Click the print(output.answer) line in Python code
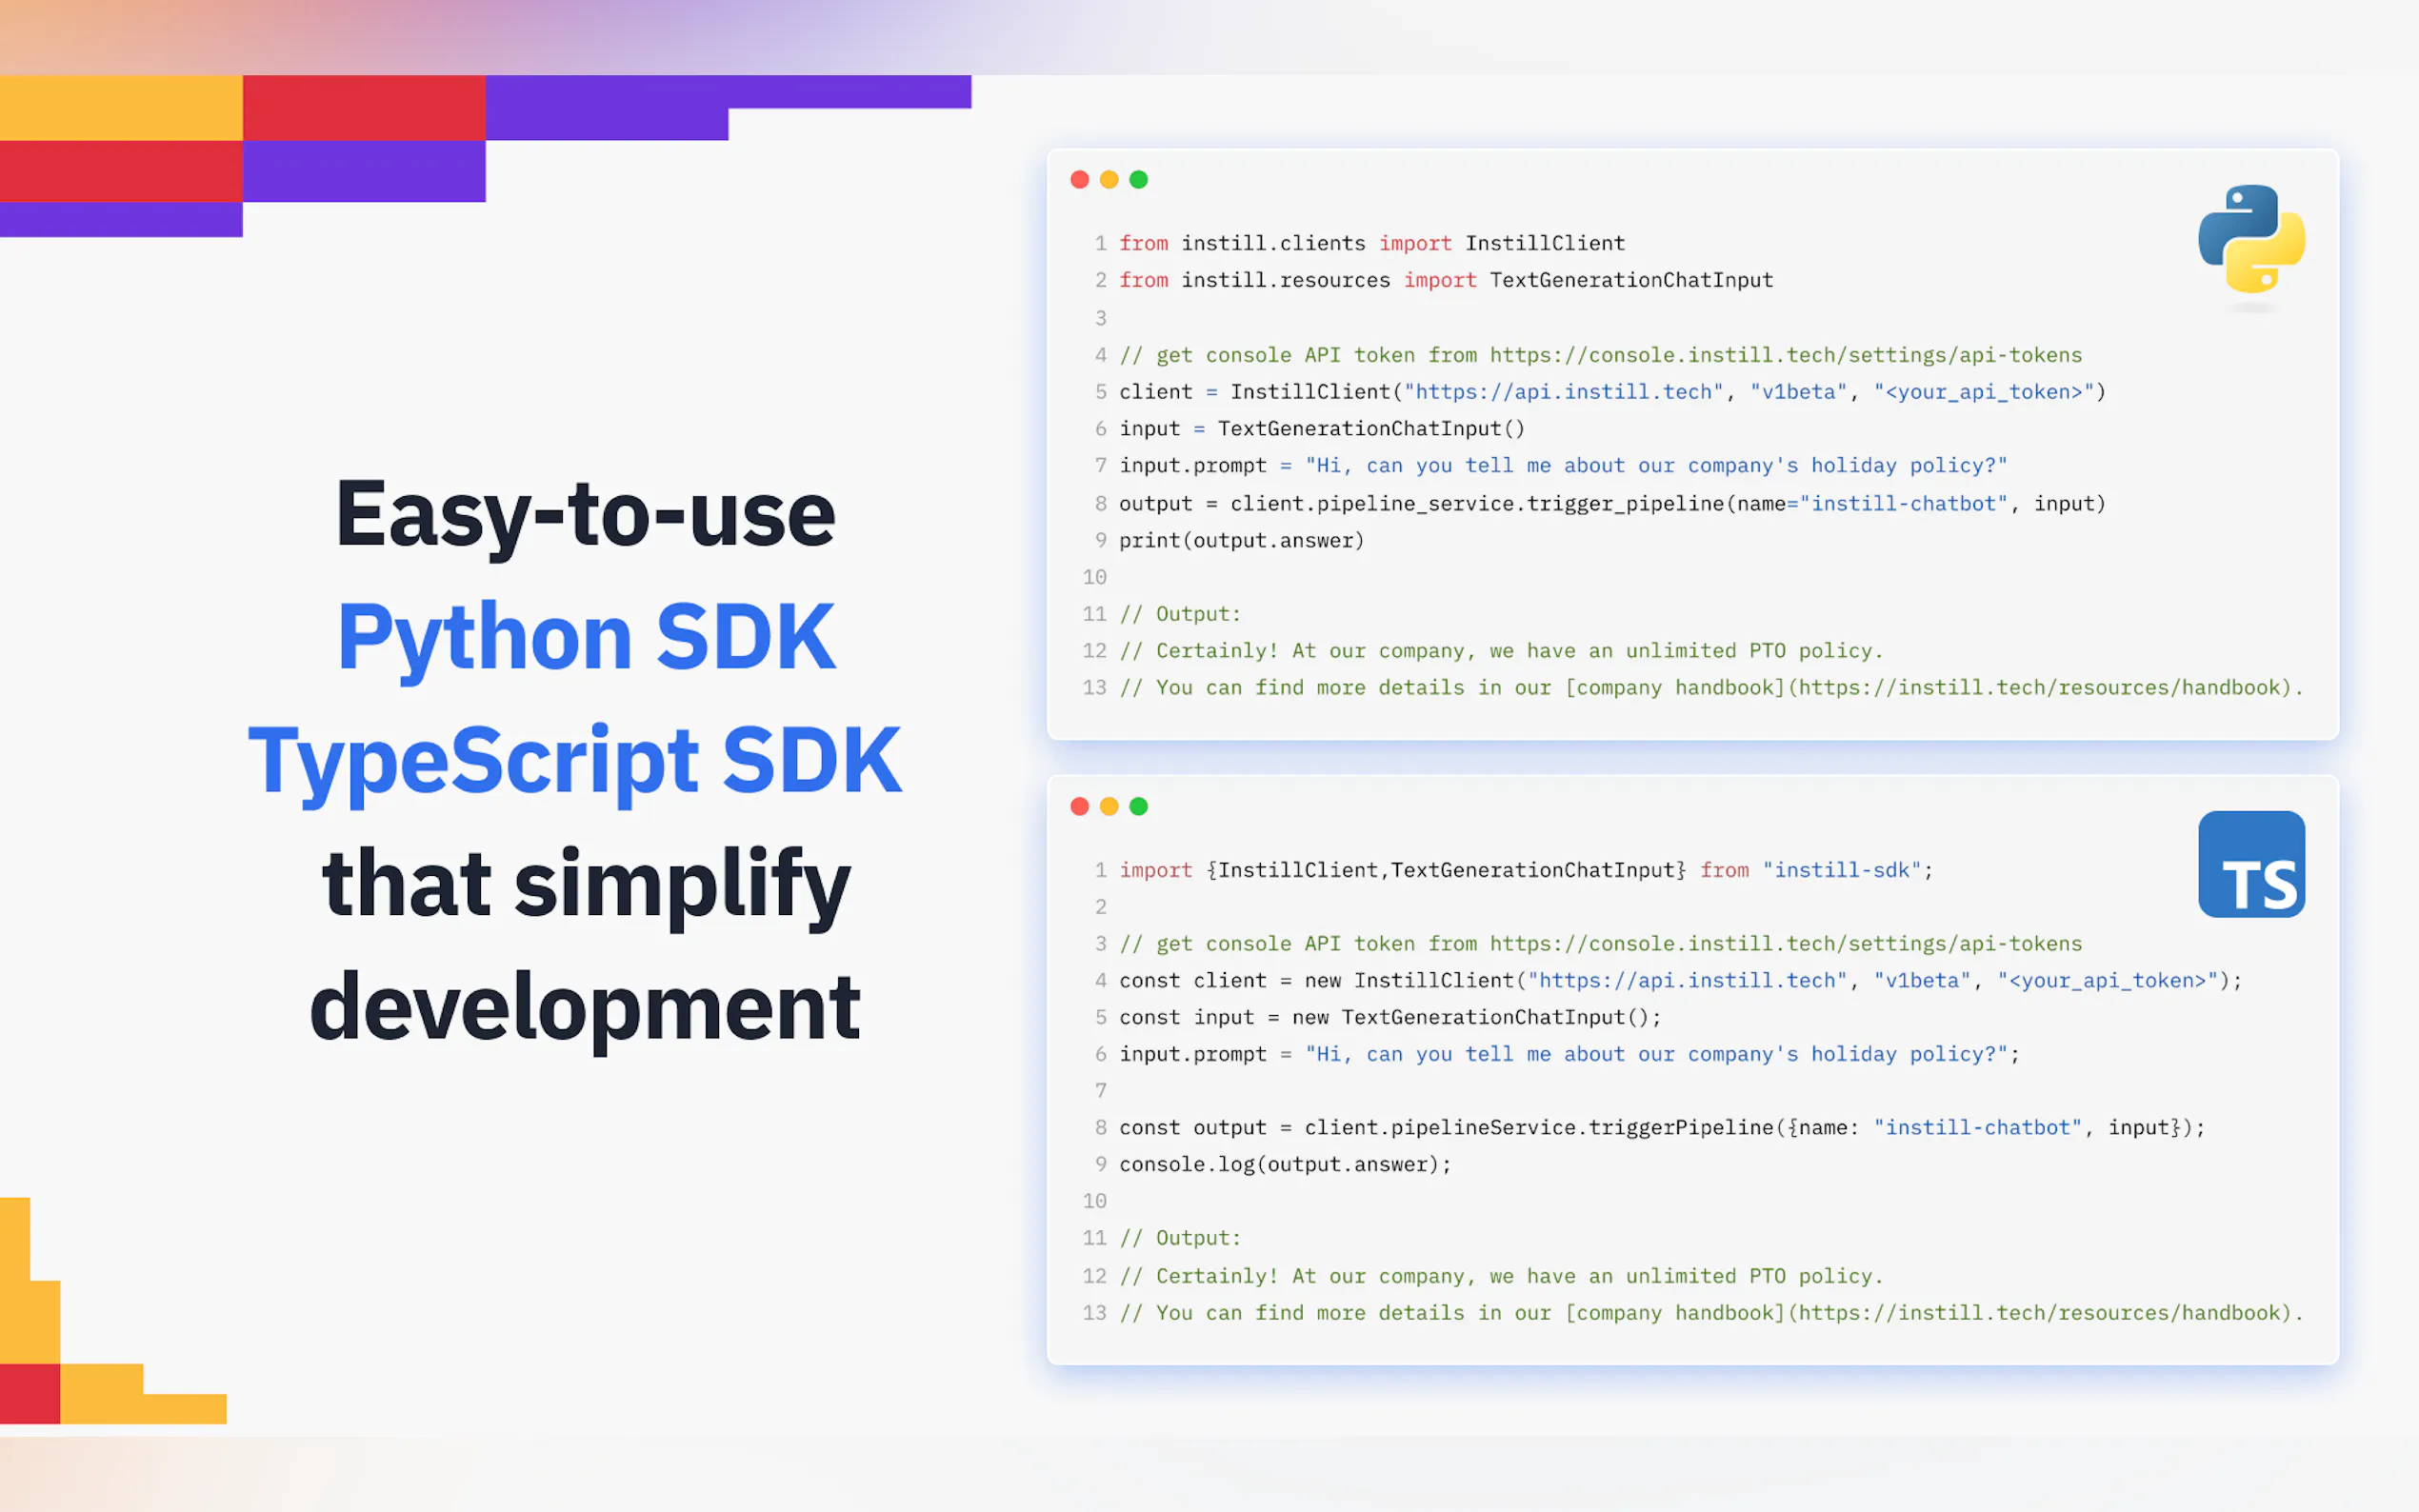The height and width of the screenshot is (1512, 2419). (1240, 541)
